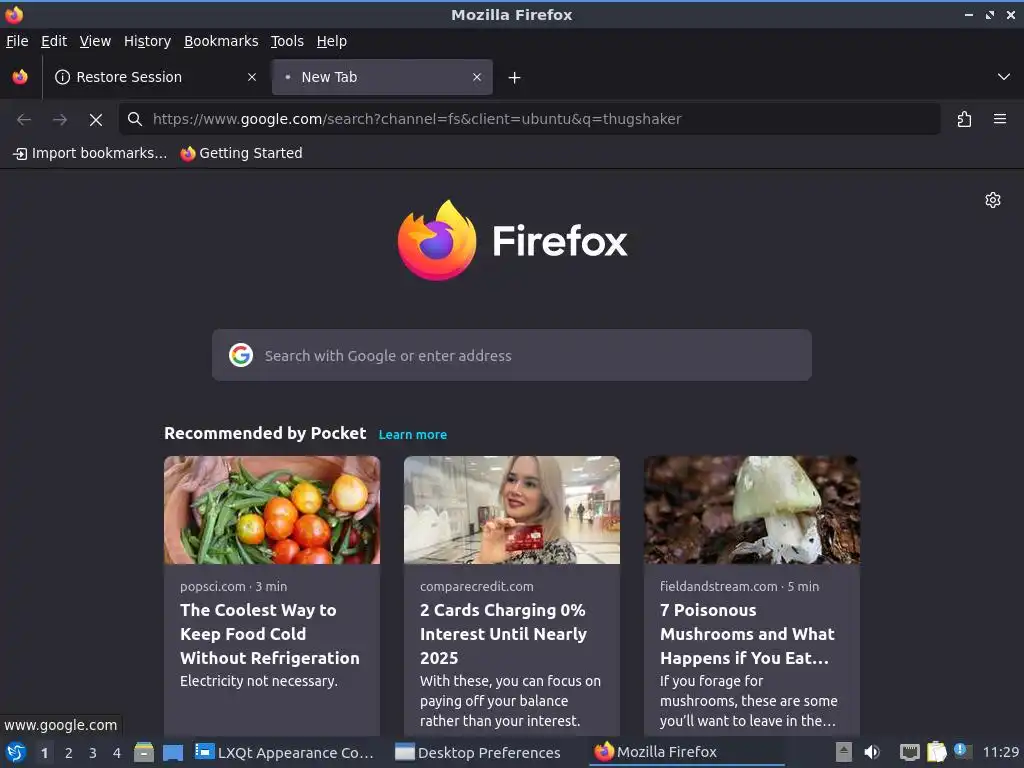Click the magnifier icon in URL bar
The width and height of the screenshot is (1024, 768).
pos(135,119)
